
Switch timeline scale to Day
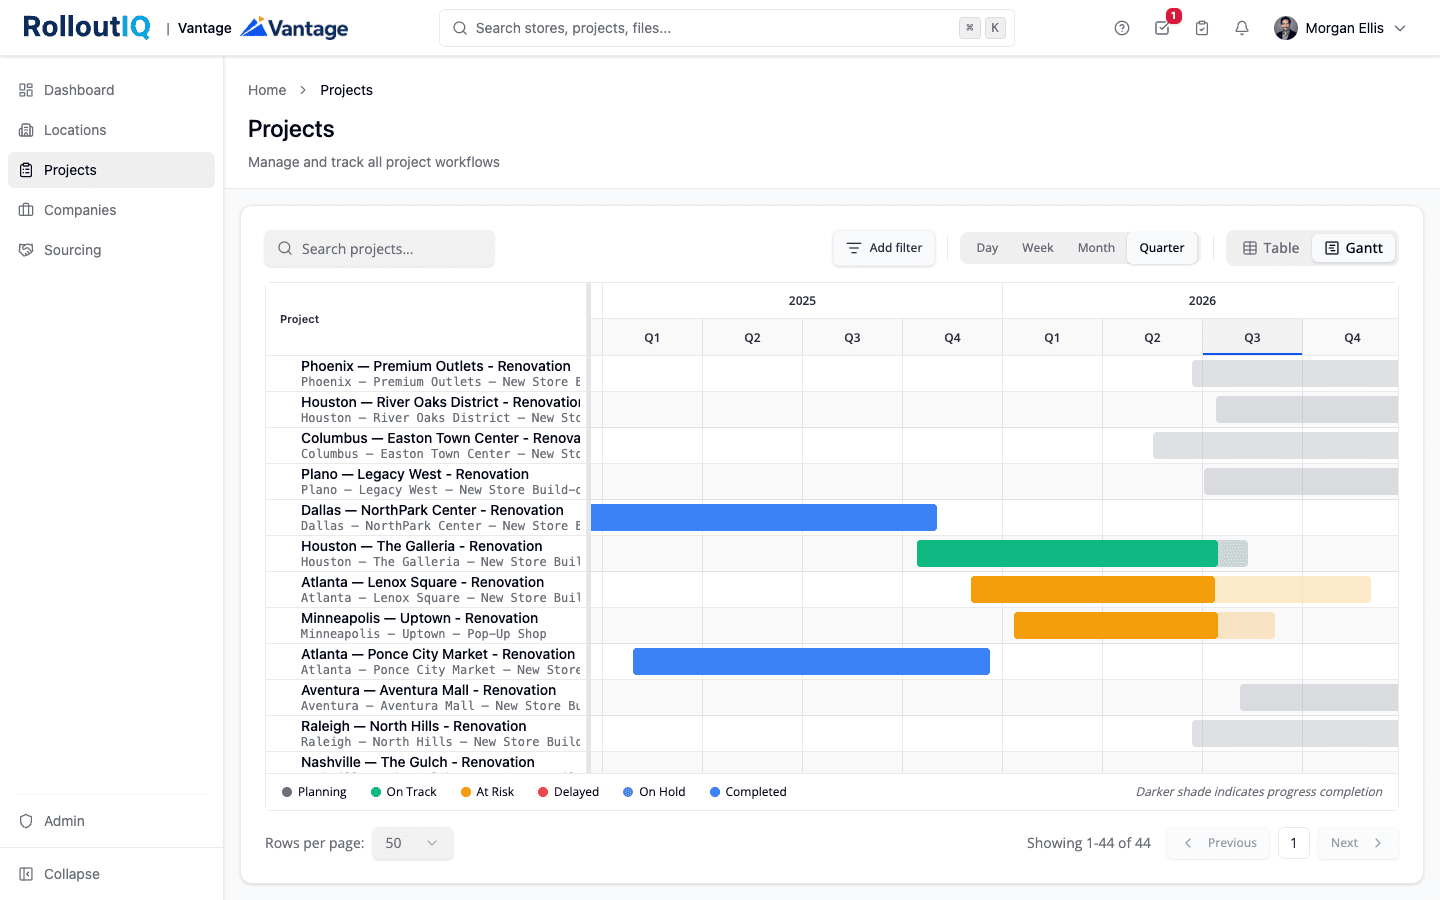(987, 248)
